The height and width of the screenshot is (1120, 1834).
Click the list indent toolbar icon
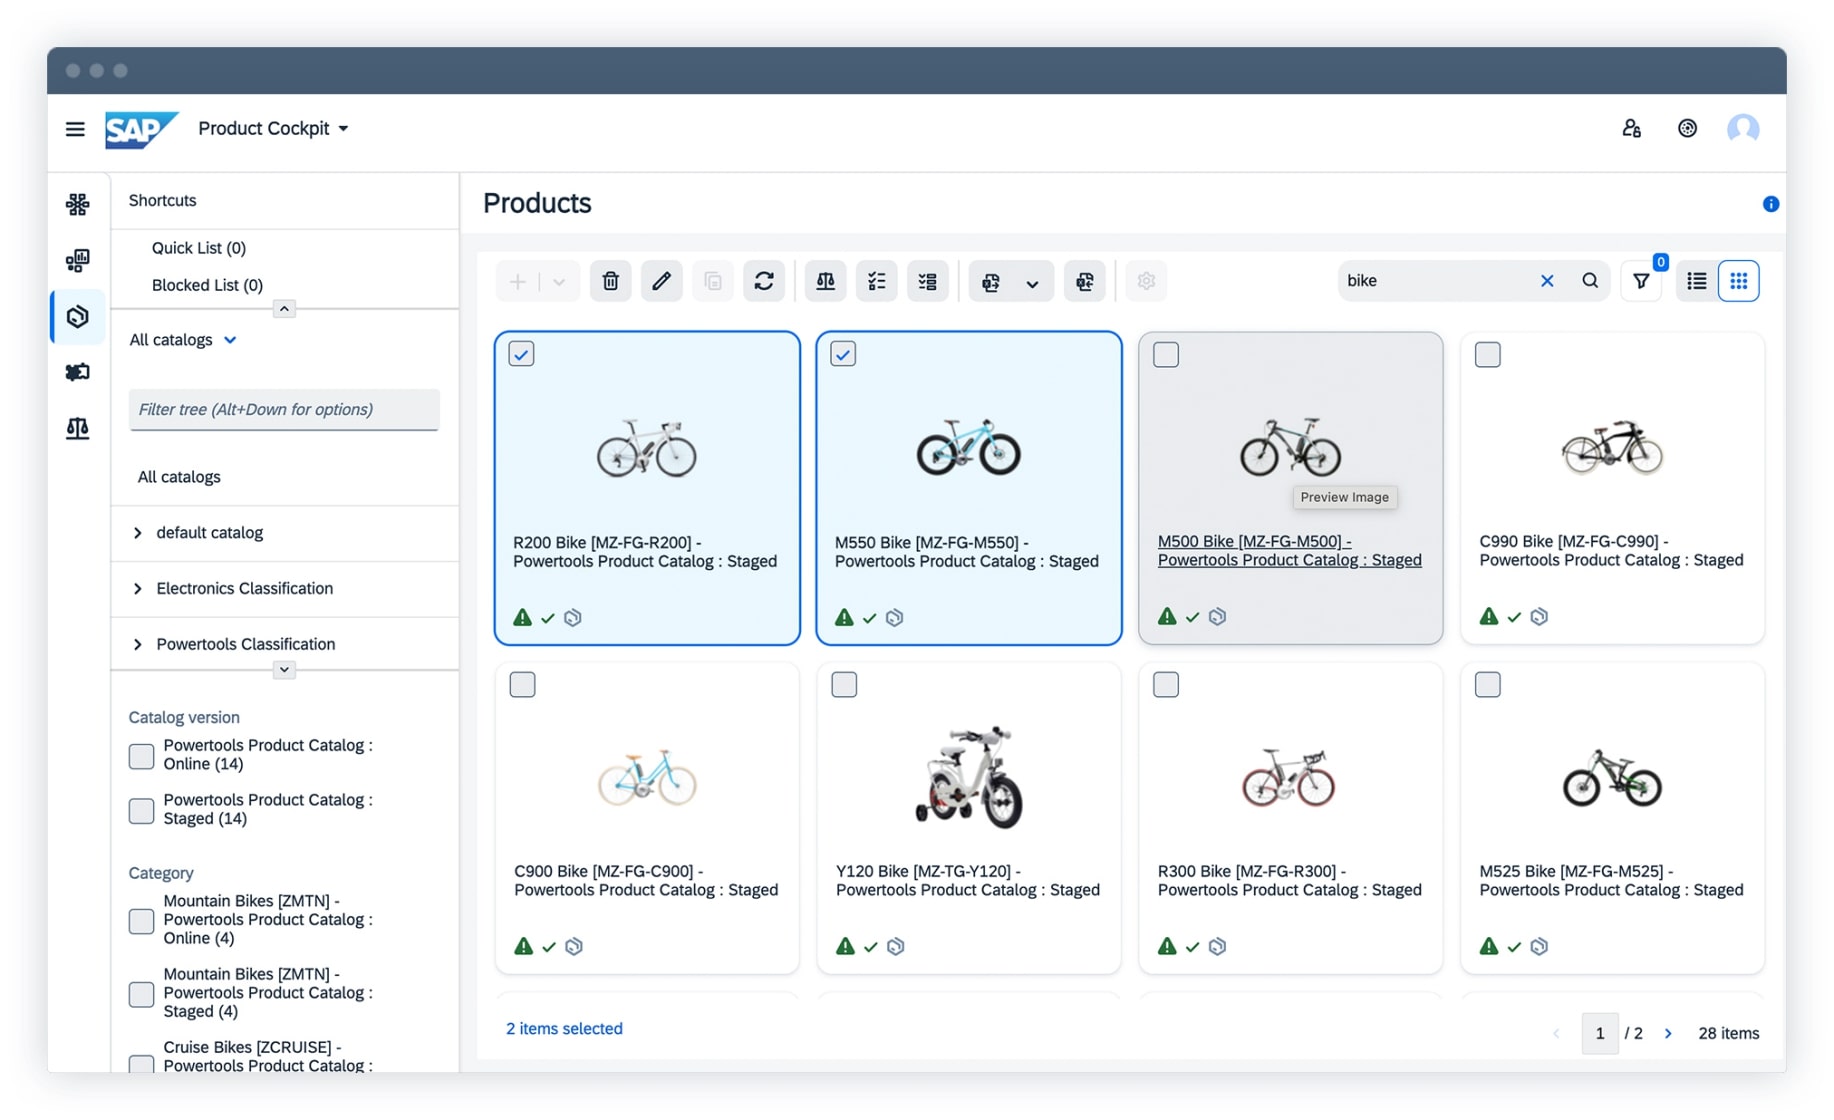coord(928,282)
